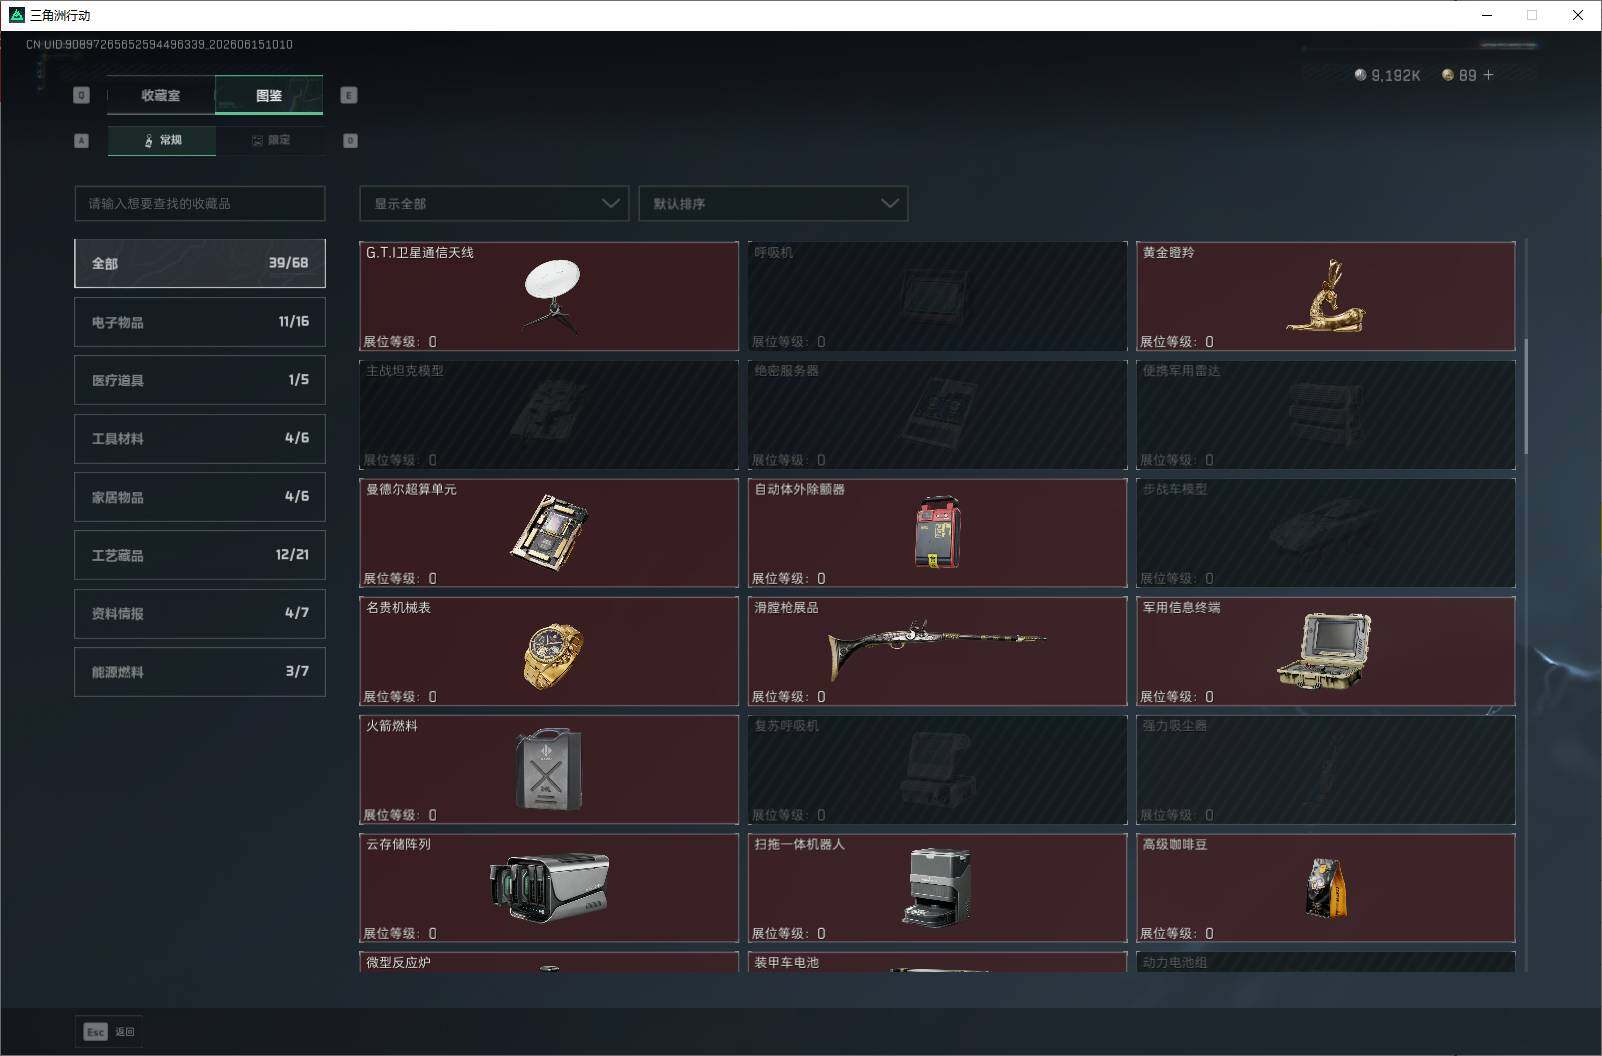This screenshot has width=1602, height=1056.
Task: Click the 扫拖一体机器人 robot icon
Action: coord(936,887)
